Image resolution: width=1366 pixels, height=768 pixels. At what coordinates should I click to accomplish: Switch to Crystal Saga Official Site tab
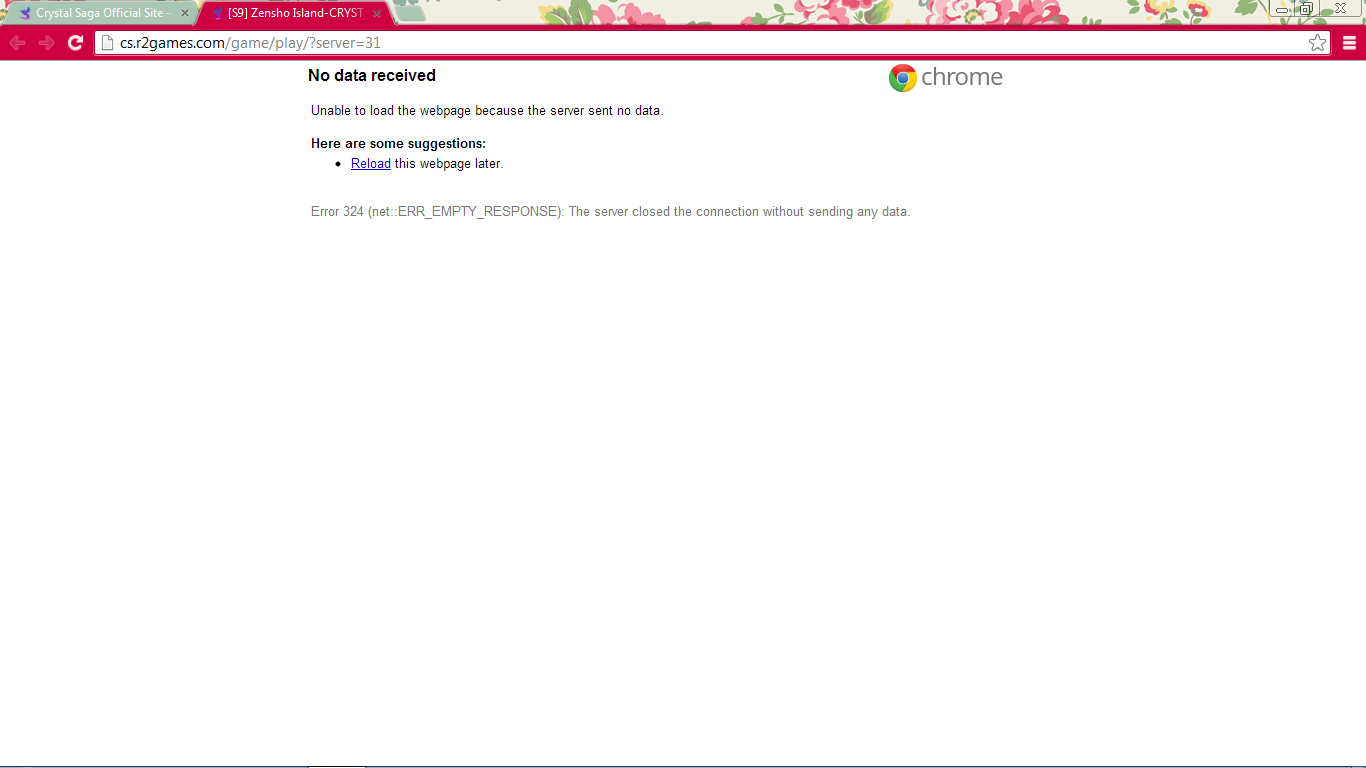coord(99,14)
